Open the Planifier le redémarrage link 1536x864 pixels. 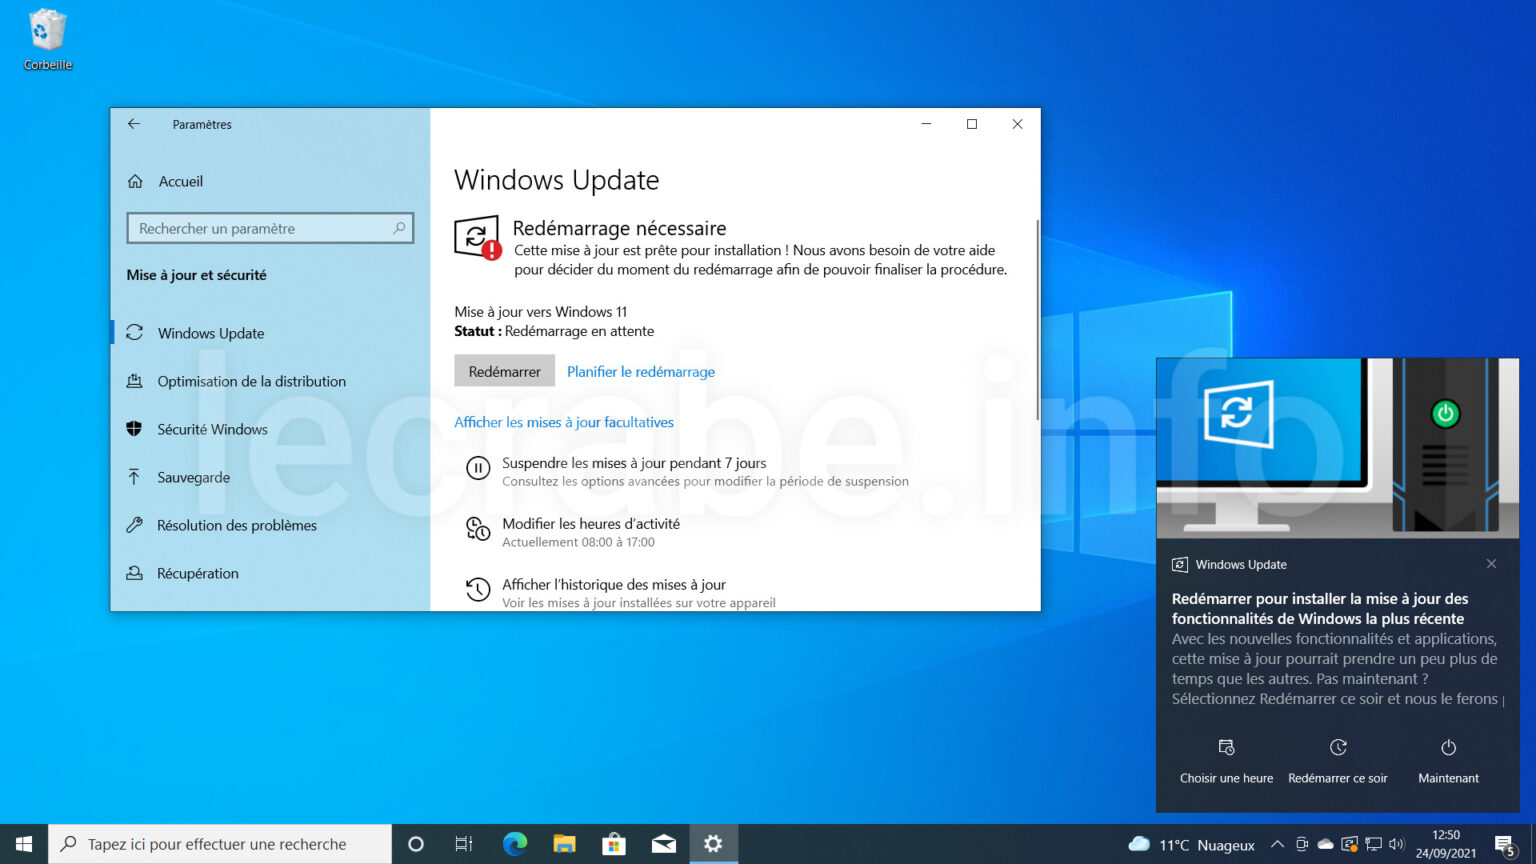pyautogui.click(x=640, y=371)
